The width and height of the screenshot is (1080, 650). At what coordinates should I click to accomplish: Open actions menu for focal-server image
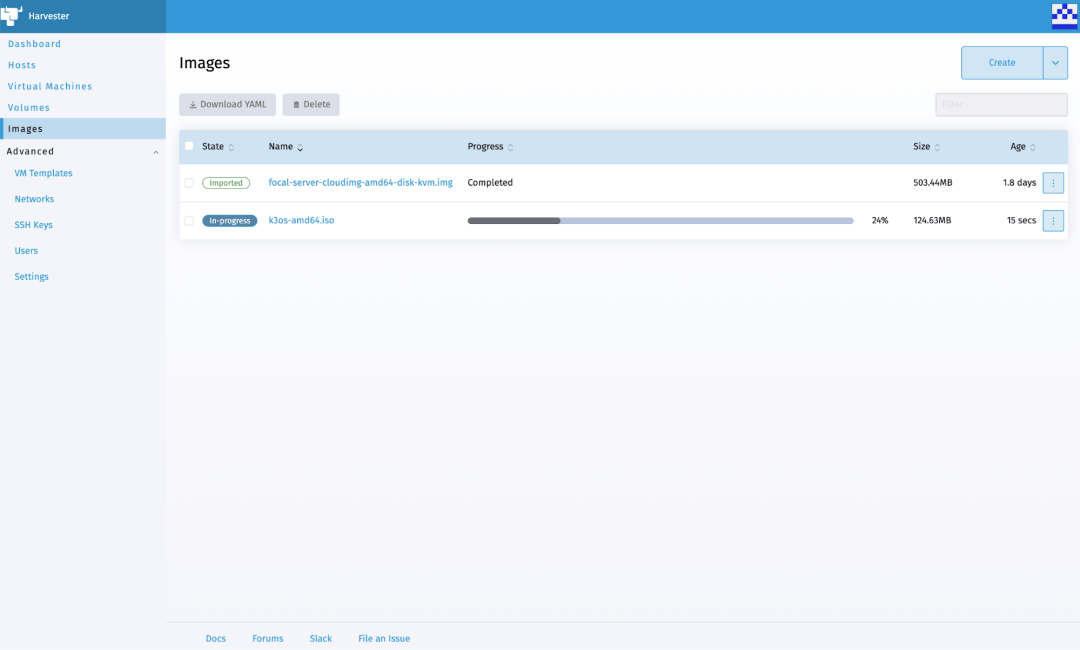1053,183
